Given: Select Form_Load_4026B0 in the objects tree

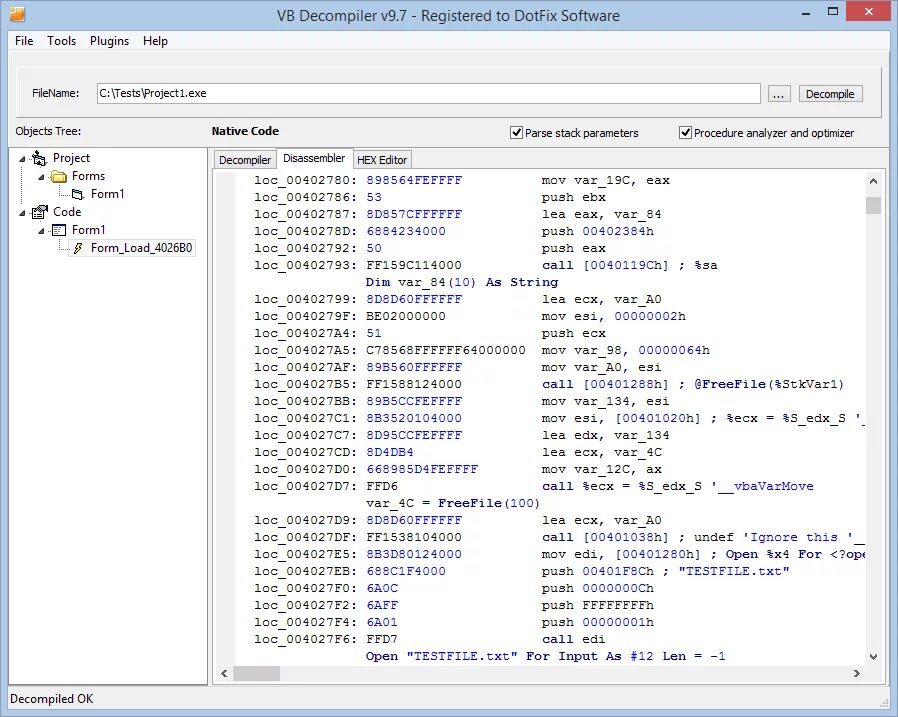Looking at the screenshot, I should coord(141,248).
